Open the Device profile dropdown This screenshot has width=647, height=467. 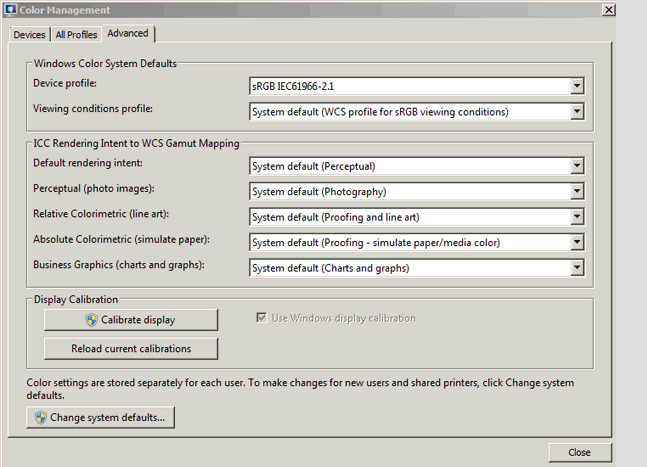[x=577, y=87]
